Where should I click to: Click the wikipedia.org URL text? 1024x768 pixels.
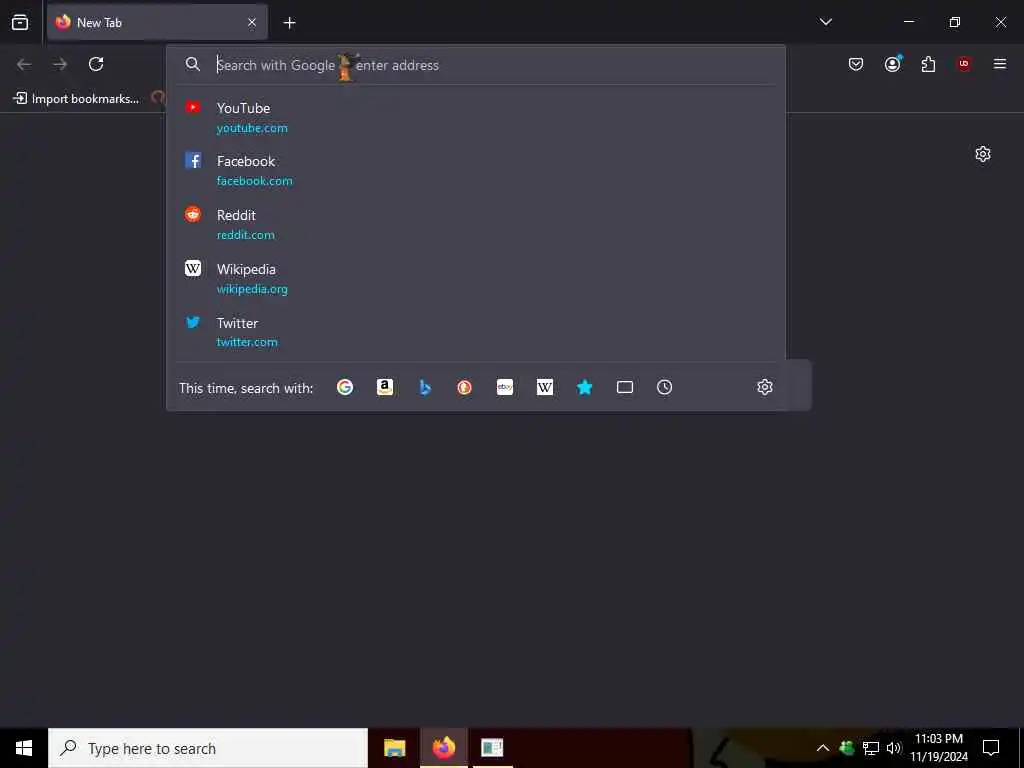252,289
